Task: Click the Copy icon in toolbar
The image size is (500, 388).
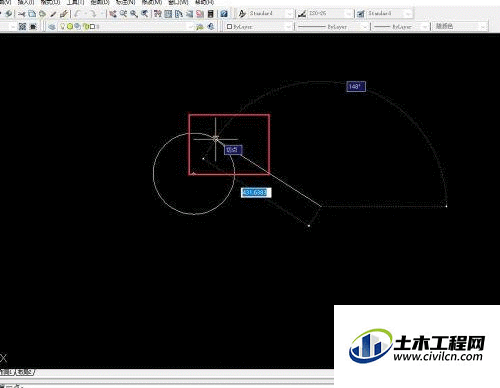Action: 32,14
